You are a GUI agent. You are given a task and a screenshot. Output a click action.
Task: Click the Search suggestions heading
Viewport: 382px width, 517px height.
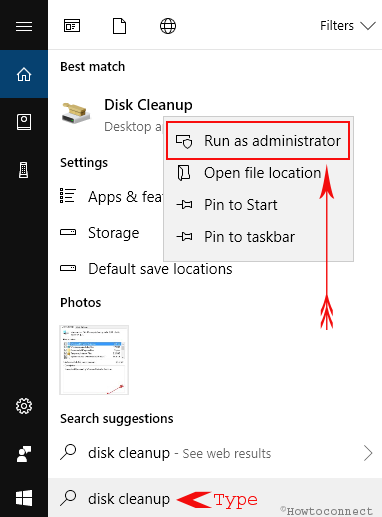[x=117, y=419]
